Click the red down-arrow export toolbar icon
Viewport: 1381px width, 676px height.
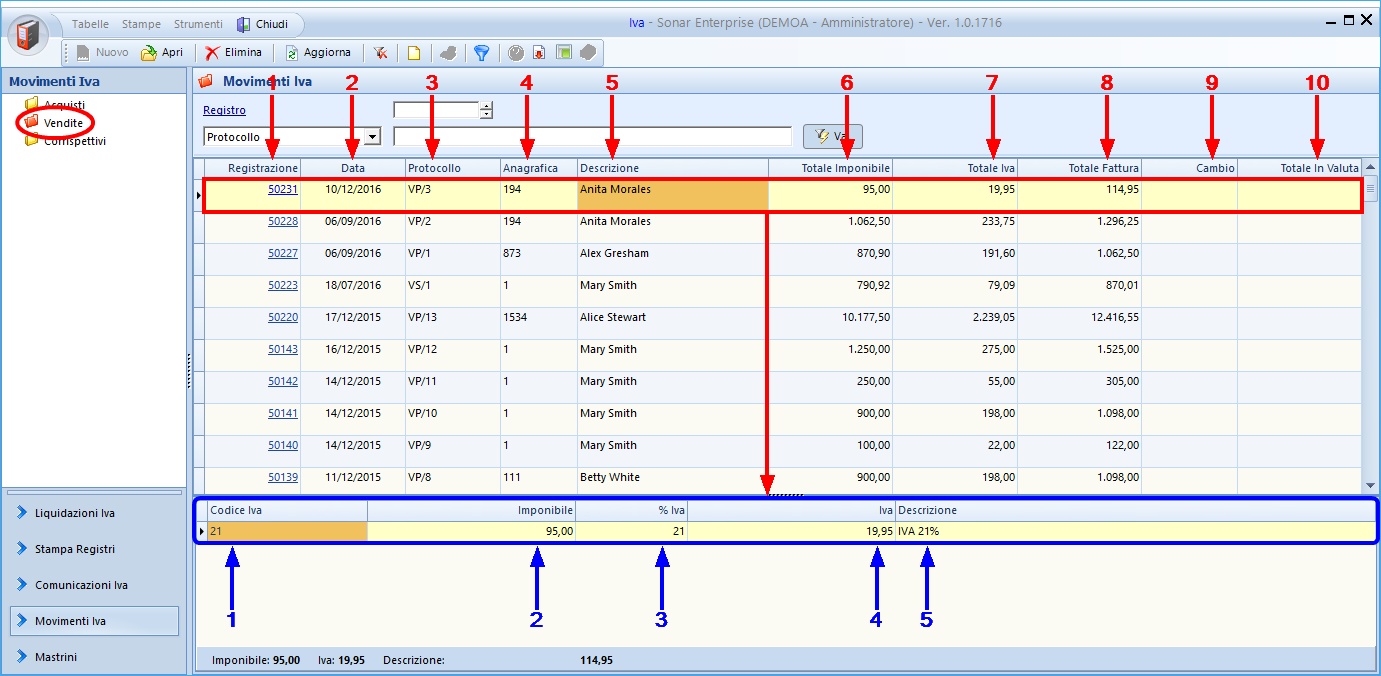pos(539,53)
